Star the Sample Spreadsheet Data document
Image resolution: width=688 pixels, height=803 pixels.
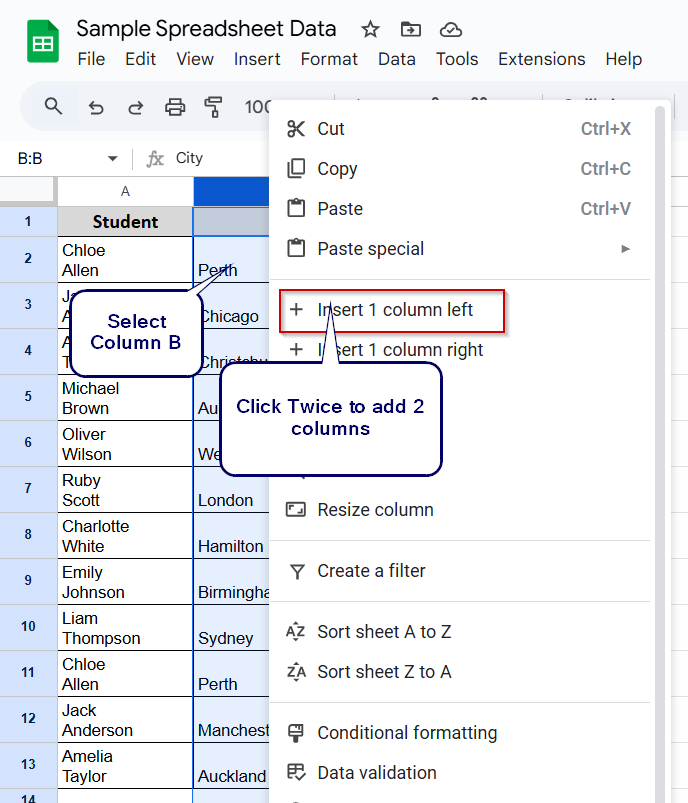point(370,30)
